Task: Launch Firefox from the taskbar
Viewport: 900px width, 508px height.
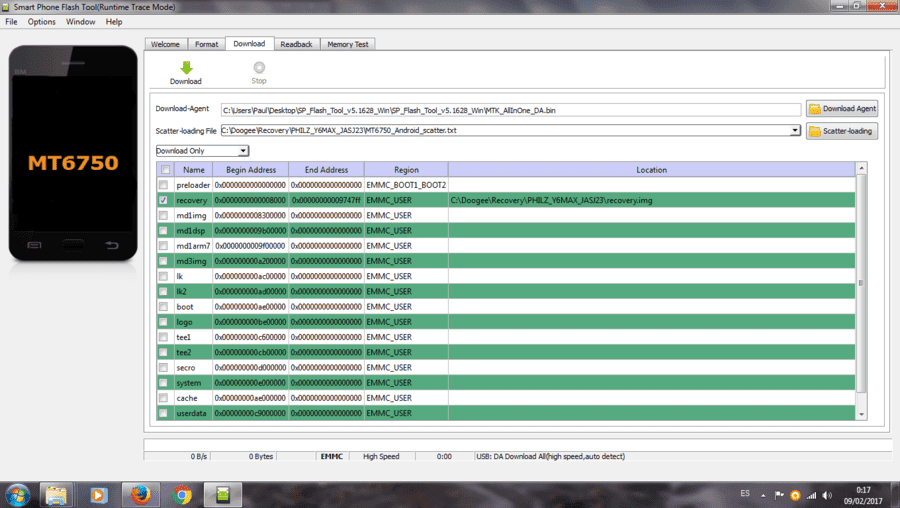Action: [140, 494]
